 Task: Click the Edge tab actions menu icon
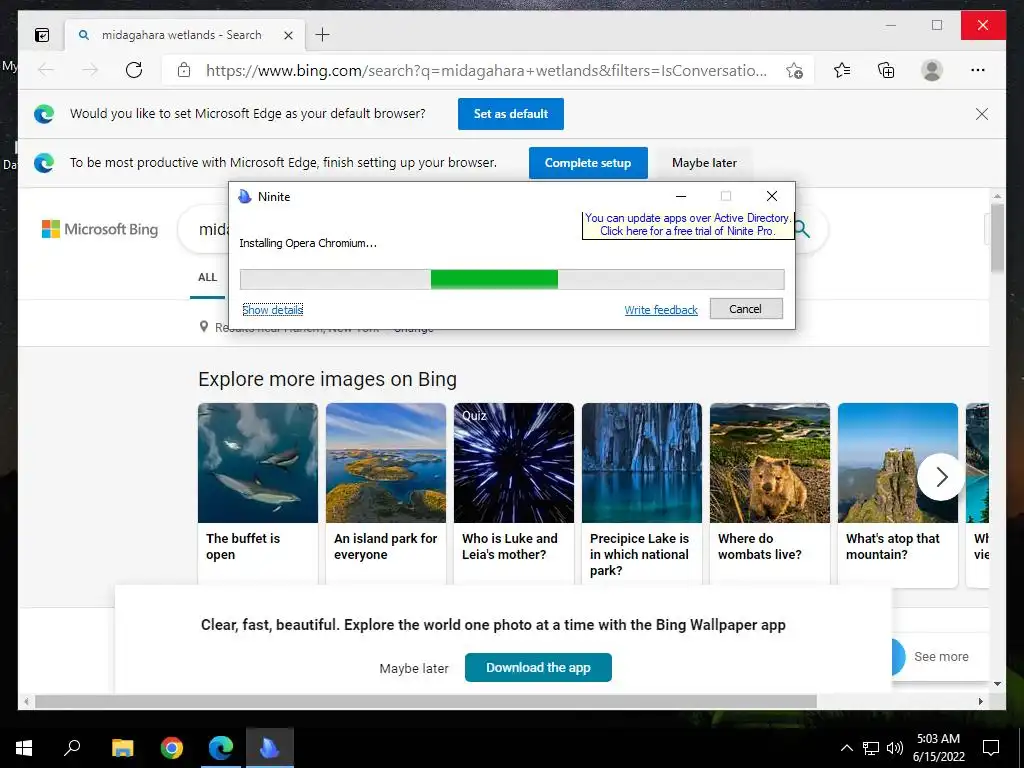(x=42, y=35)
